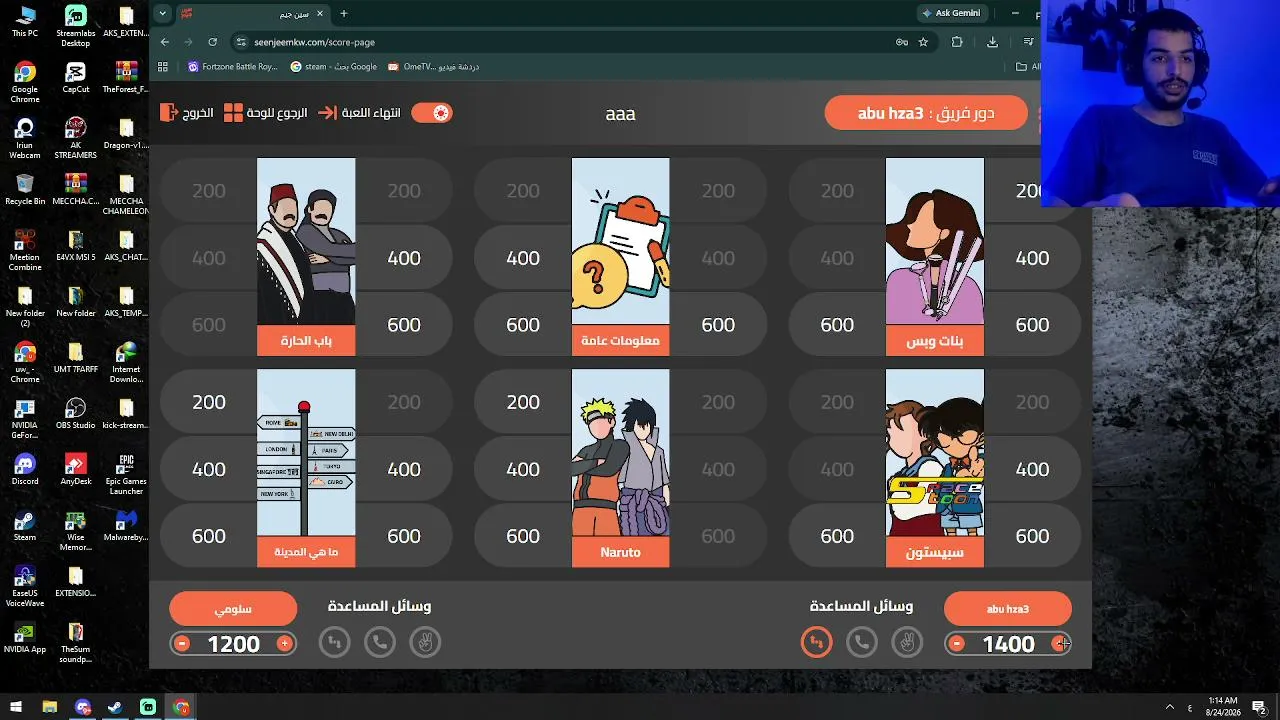Open the OmeTV bookmark
The width and height of the screenshot is (1280, 720).
click(434, 67)
